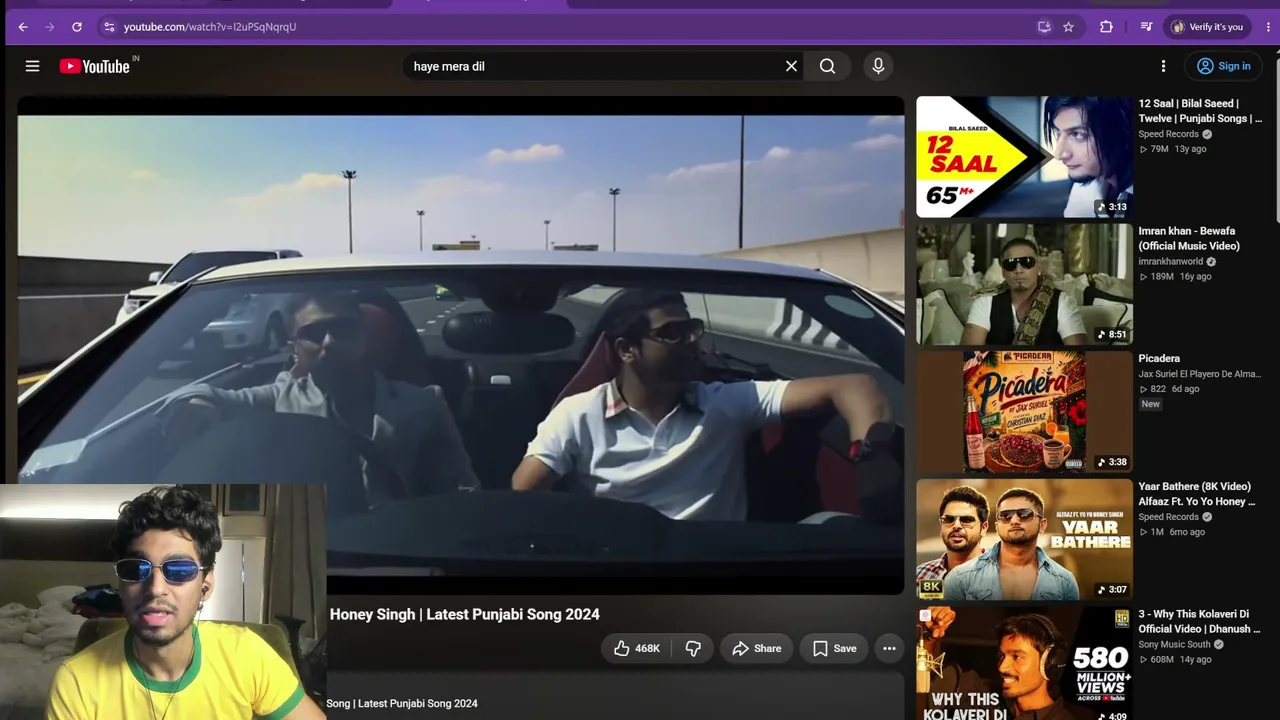Share this video
1280x720 pixels.
[x=756, y=648]
